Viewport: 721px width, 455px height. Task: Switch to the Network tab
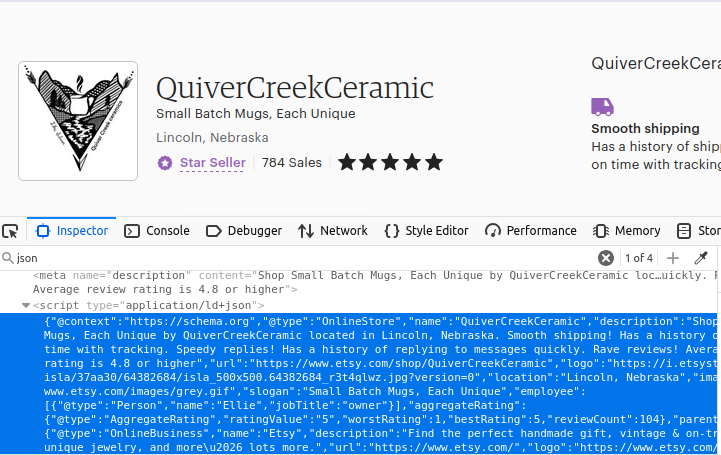coord(333,231)
